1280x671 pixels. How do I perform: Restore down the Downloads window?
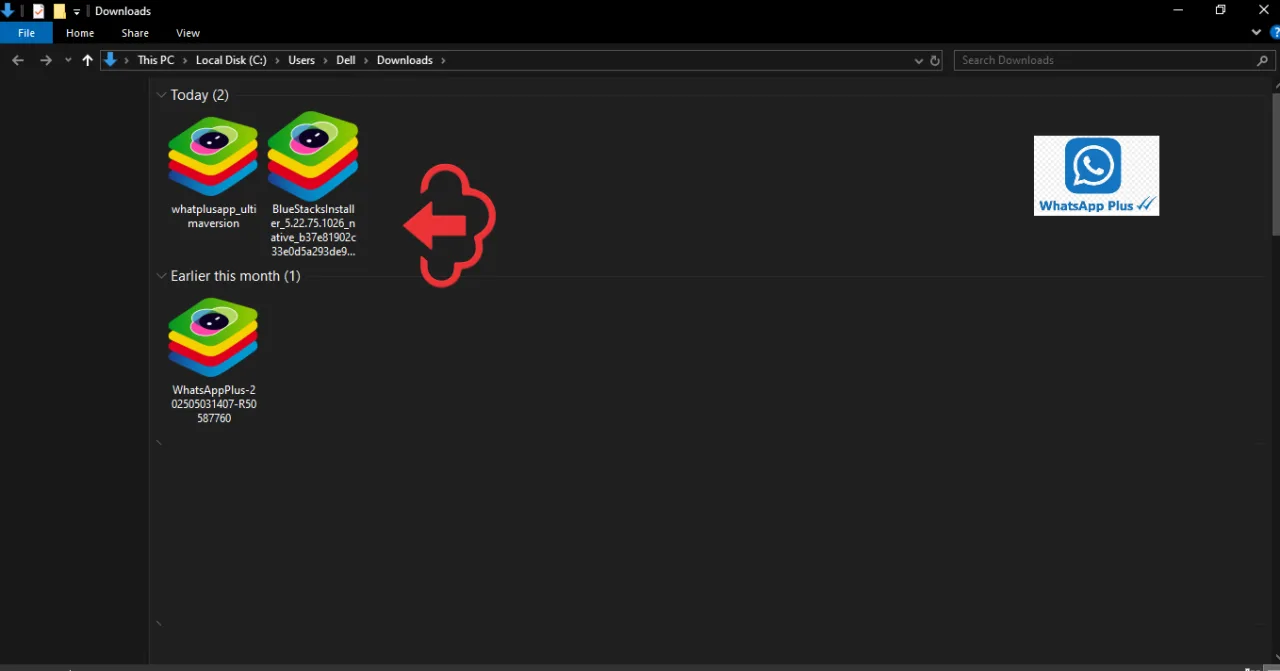point(1220,11)
